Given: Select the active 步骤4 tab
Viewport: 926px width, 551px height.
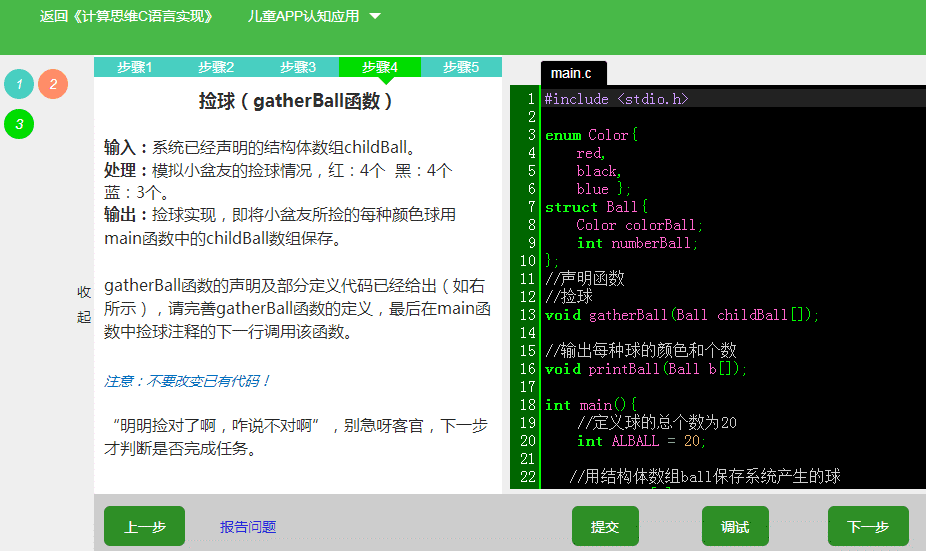Looking at the screenshot, I should pos(380,67).
